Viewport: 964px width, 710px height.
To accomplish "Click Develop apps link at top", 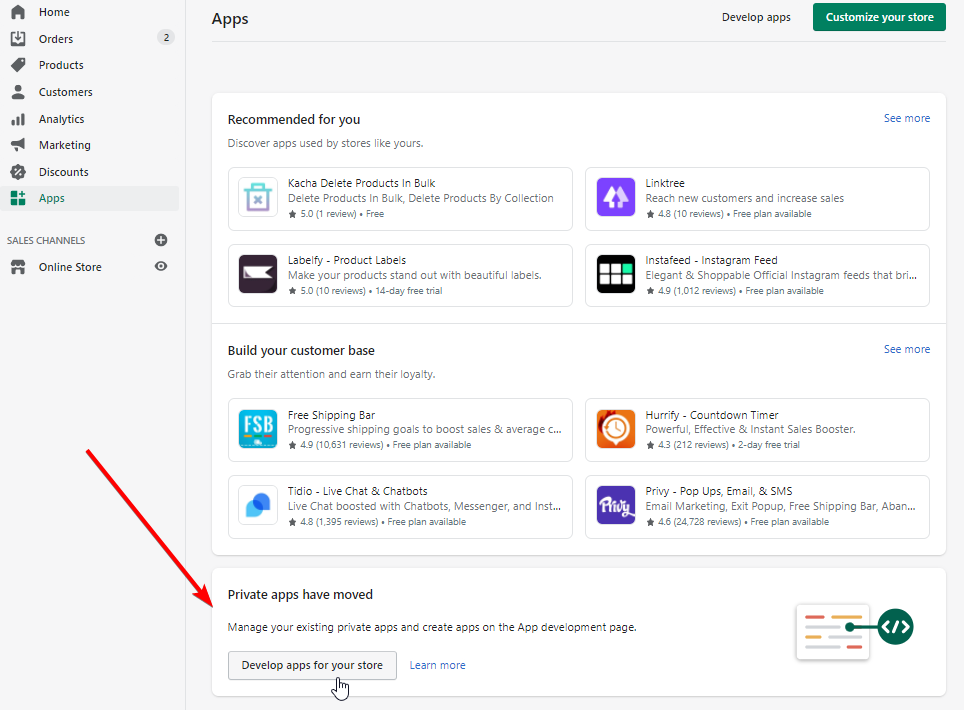I will tap(756, 17).
